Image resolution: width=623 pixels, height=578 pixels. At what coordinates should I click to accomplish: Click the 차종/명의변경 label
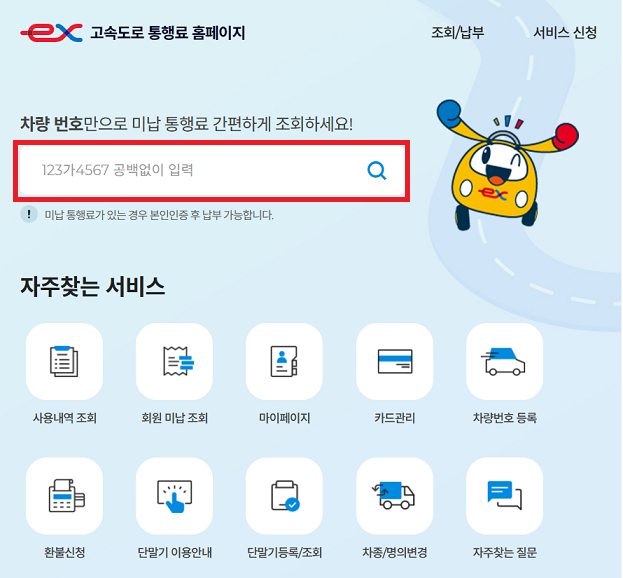[395, 552]
